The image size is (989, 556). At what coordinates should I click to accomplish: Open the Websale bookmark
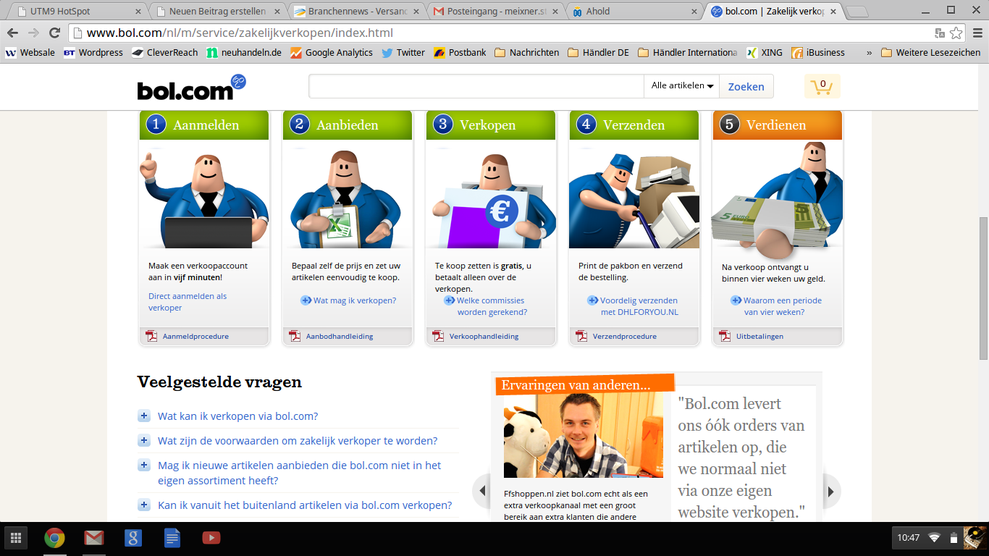(x=30, y=53)
